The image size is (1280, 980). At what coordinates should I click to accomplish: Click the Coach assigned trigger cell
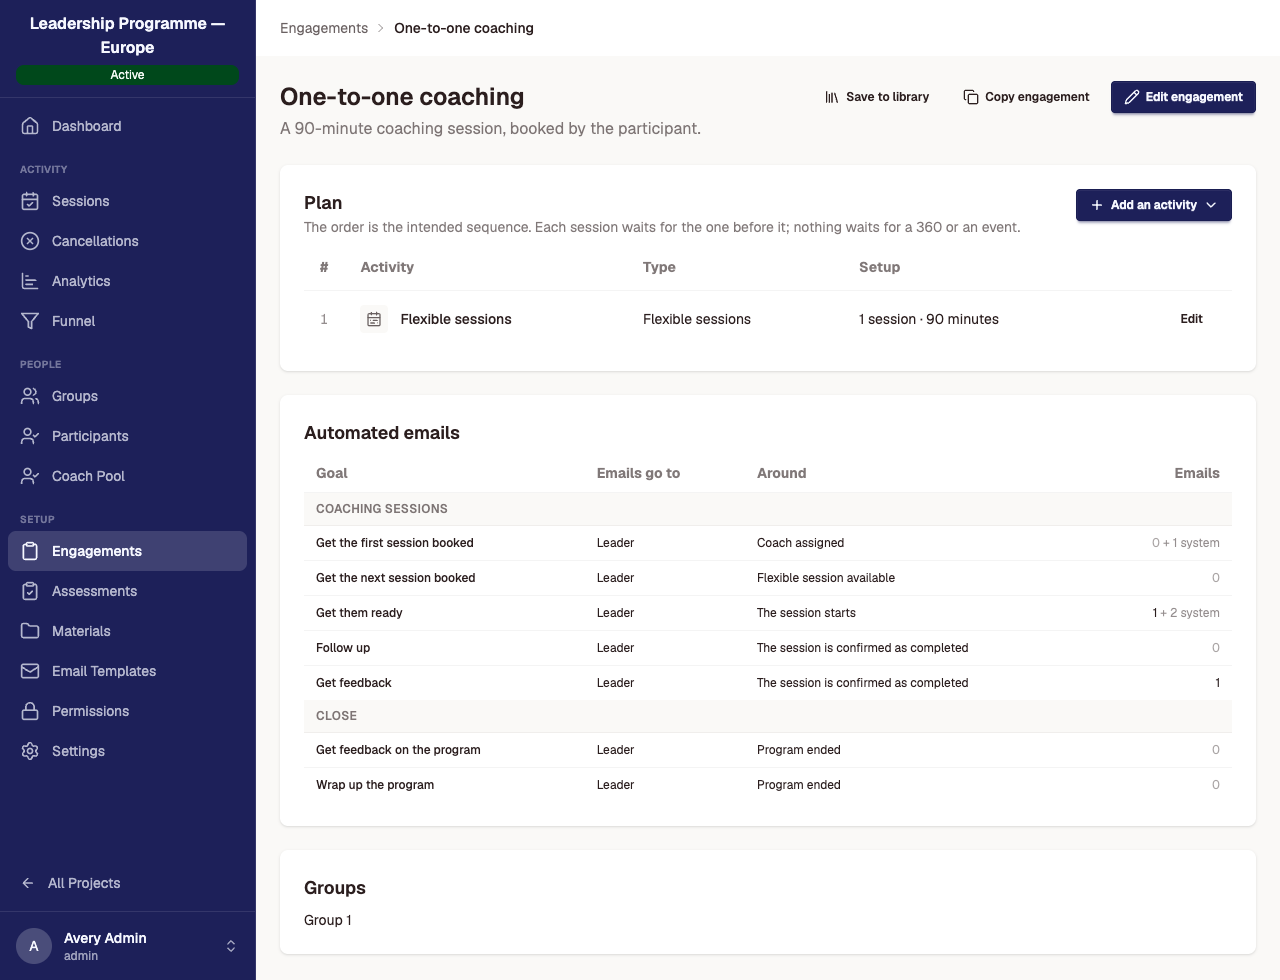coord(800,543)
